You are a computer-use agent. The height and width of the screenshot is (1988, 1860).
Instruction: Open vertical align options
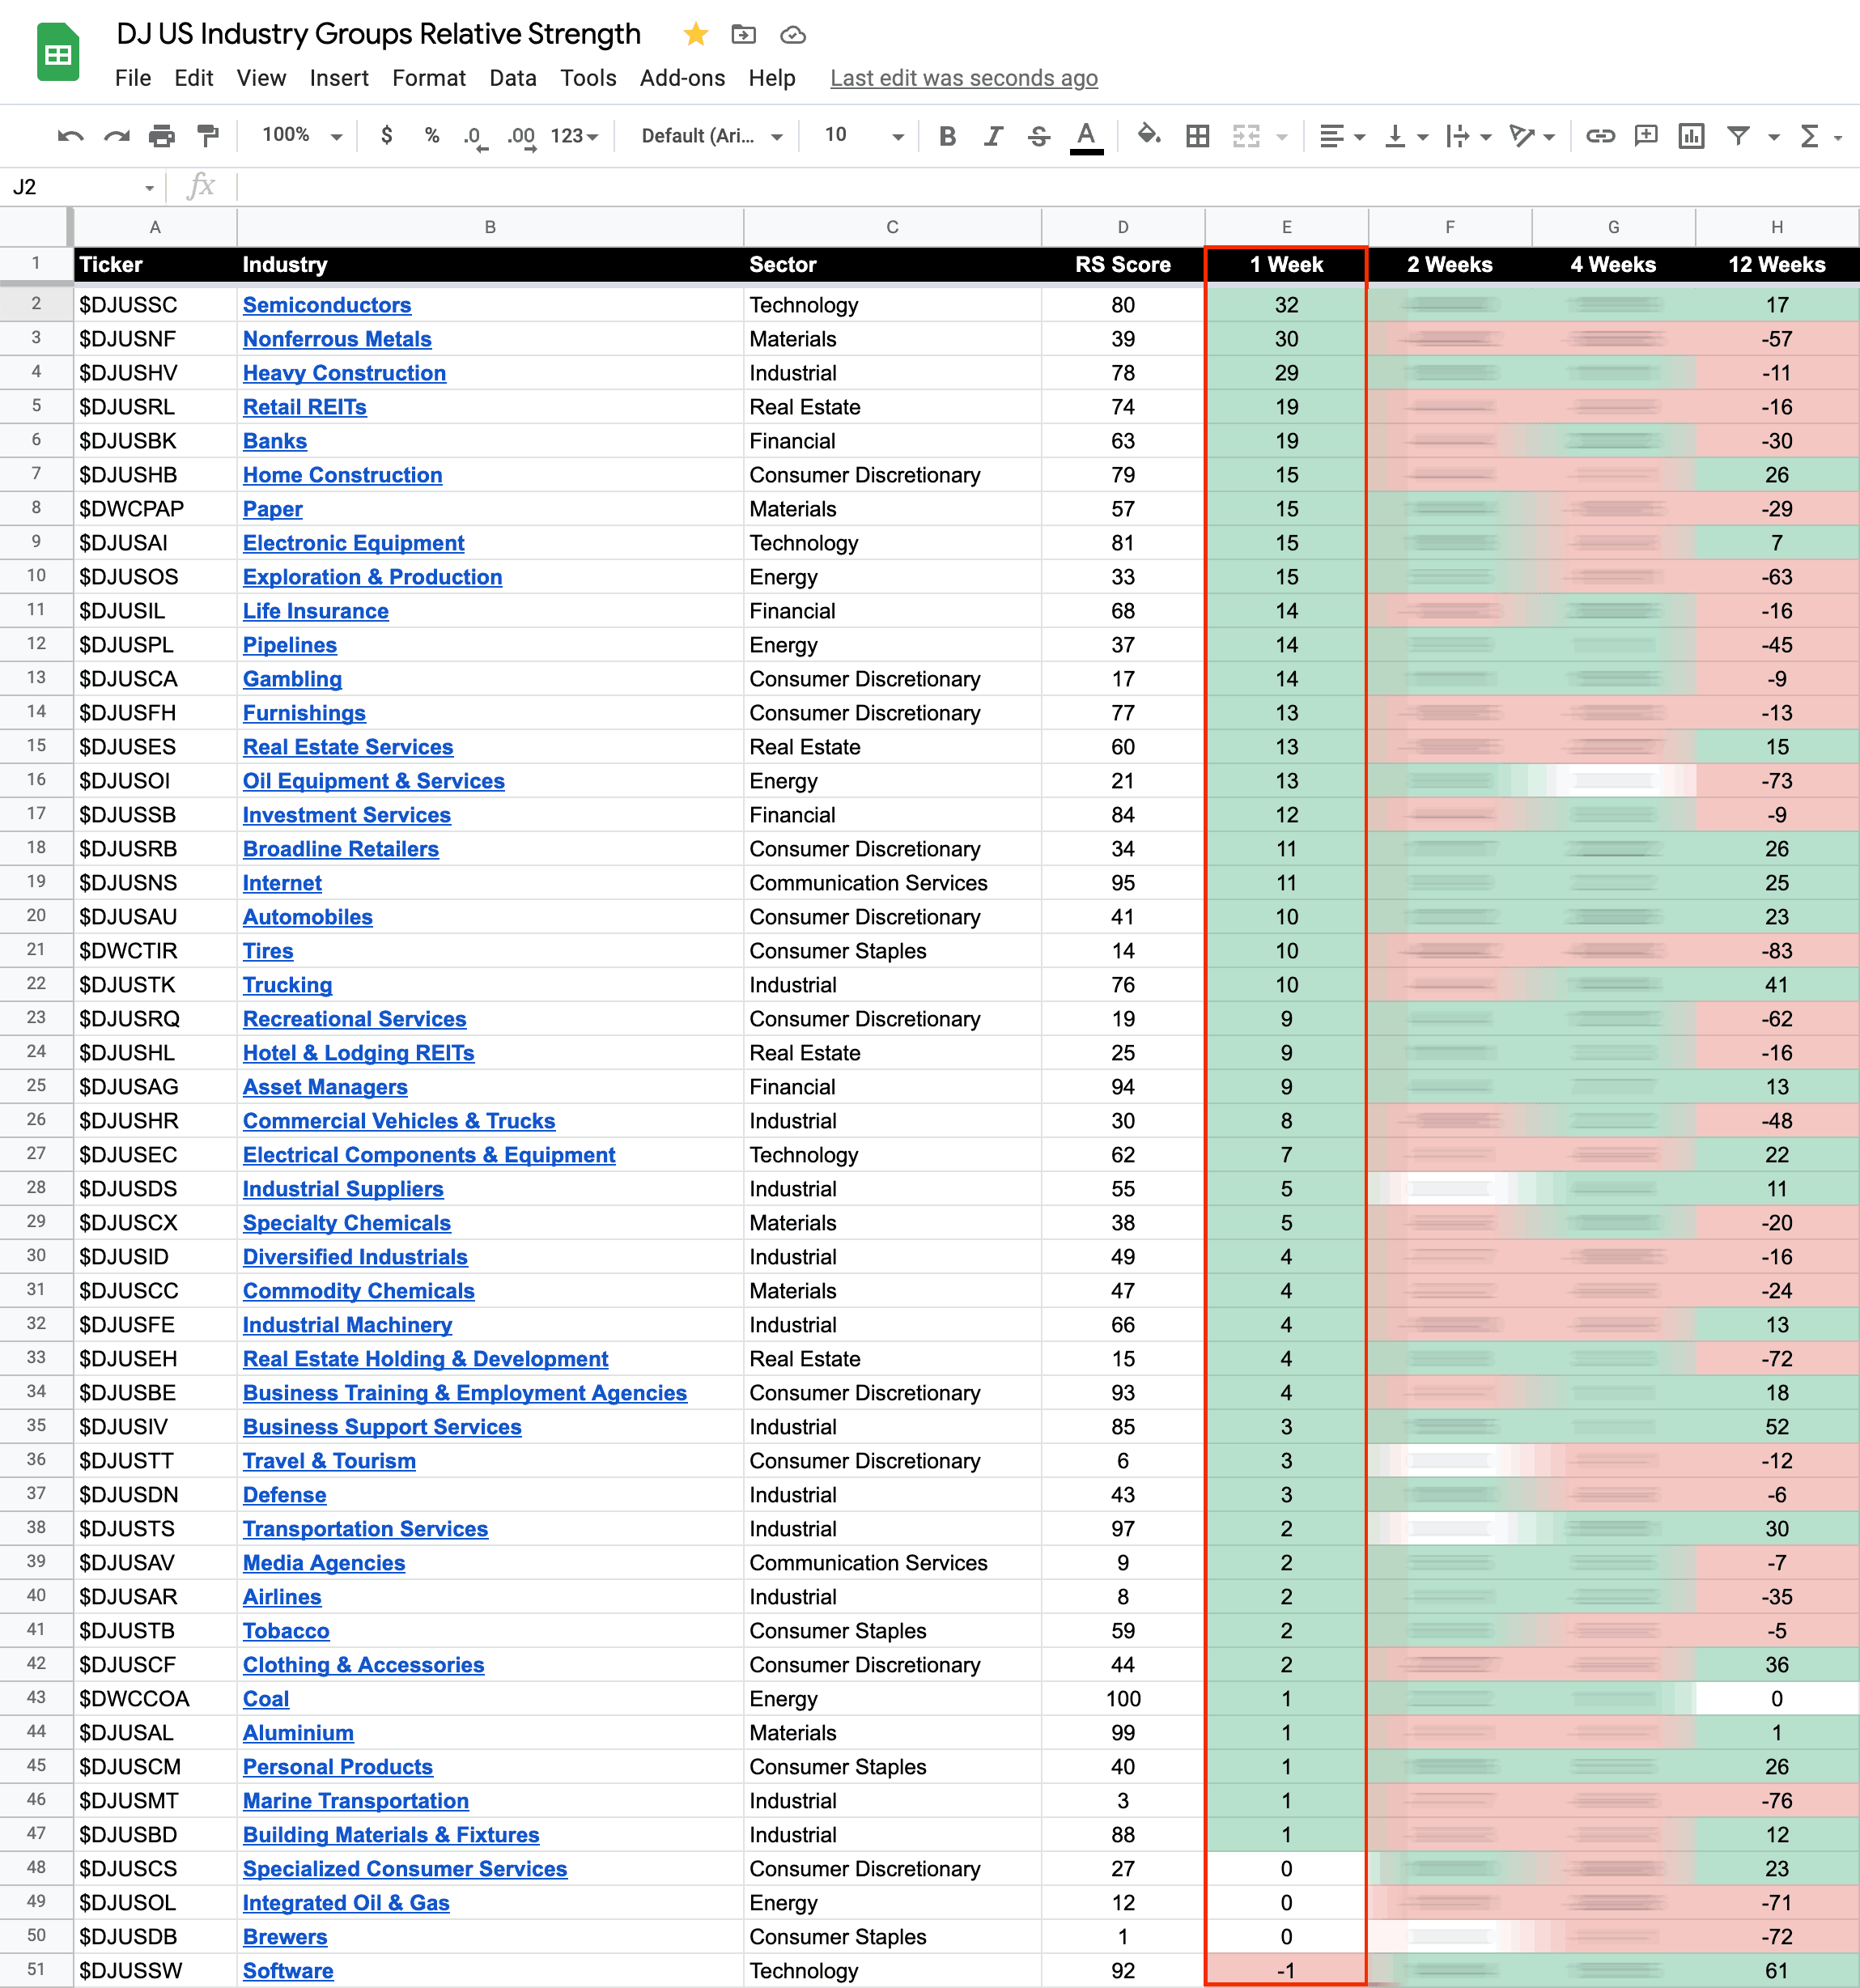click(x=1405, y=136)
